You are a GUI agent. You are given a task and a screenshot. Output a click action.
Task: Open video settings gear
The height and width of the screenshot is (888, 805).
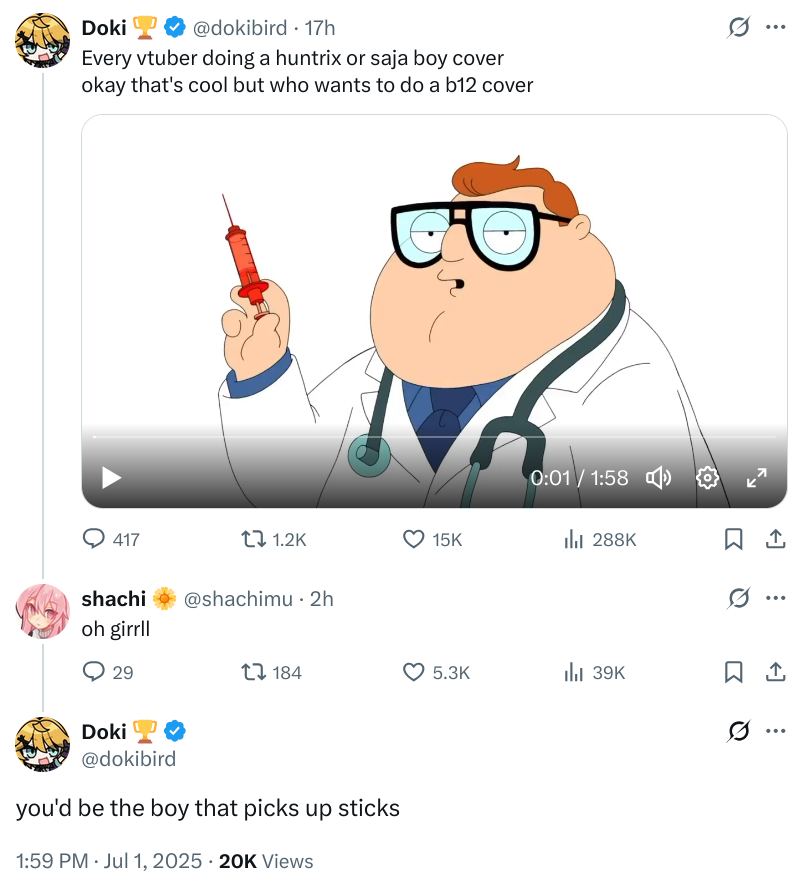click(707, 478)
